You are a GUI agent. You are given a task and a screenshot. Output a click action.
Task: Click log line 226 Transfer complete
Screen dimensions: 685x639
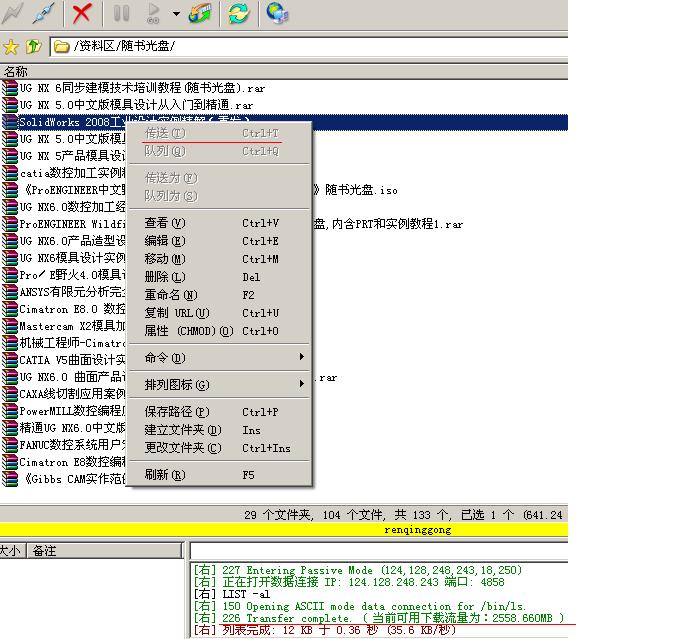[x=379, y=618]
